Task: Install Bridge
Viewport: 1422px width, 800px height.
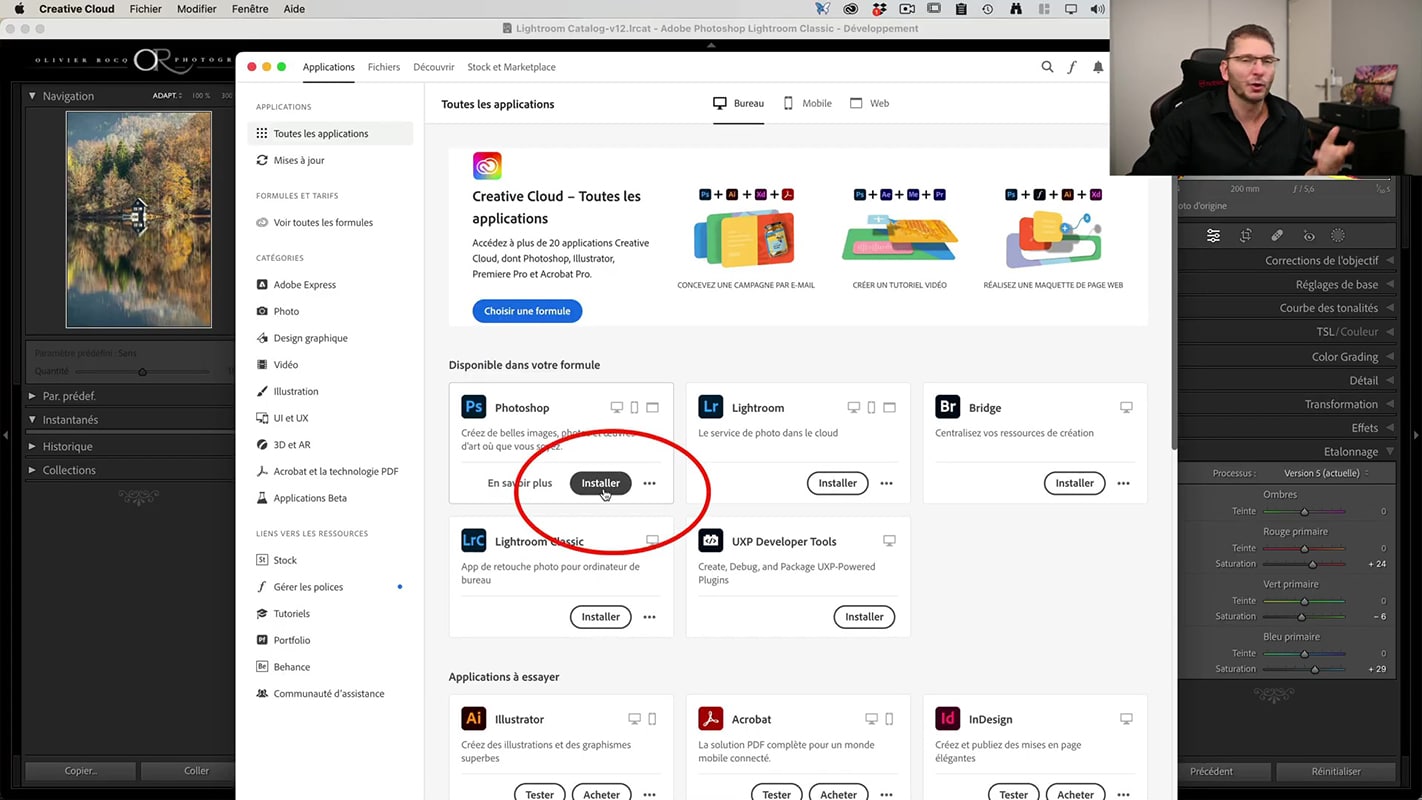Action: (1075, 483)
